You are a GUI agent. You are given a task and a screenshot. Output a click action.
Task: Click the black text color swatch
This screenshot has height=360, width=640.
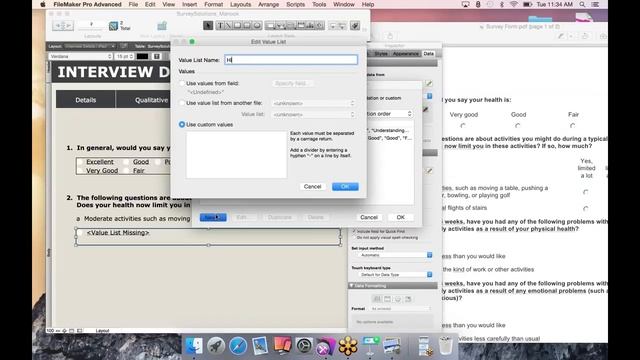click(x=142, y=56)
